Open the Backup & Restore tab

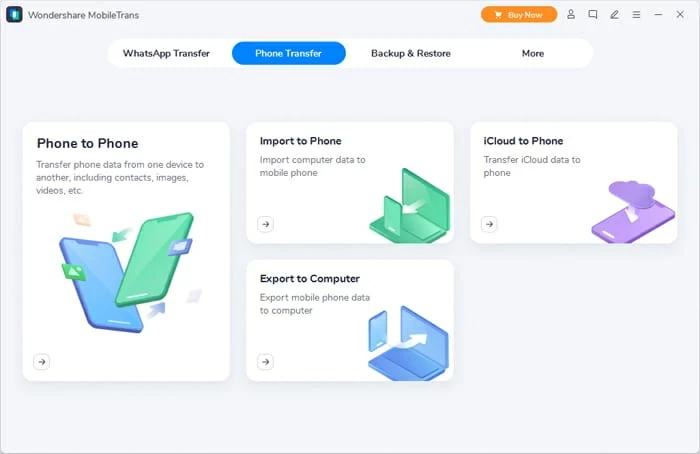pyautogui.click(x=411, y=53)
